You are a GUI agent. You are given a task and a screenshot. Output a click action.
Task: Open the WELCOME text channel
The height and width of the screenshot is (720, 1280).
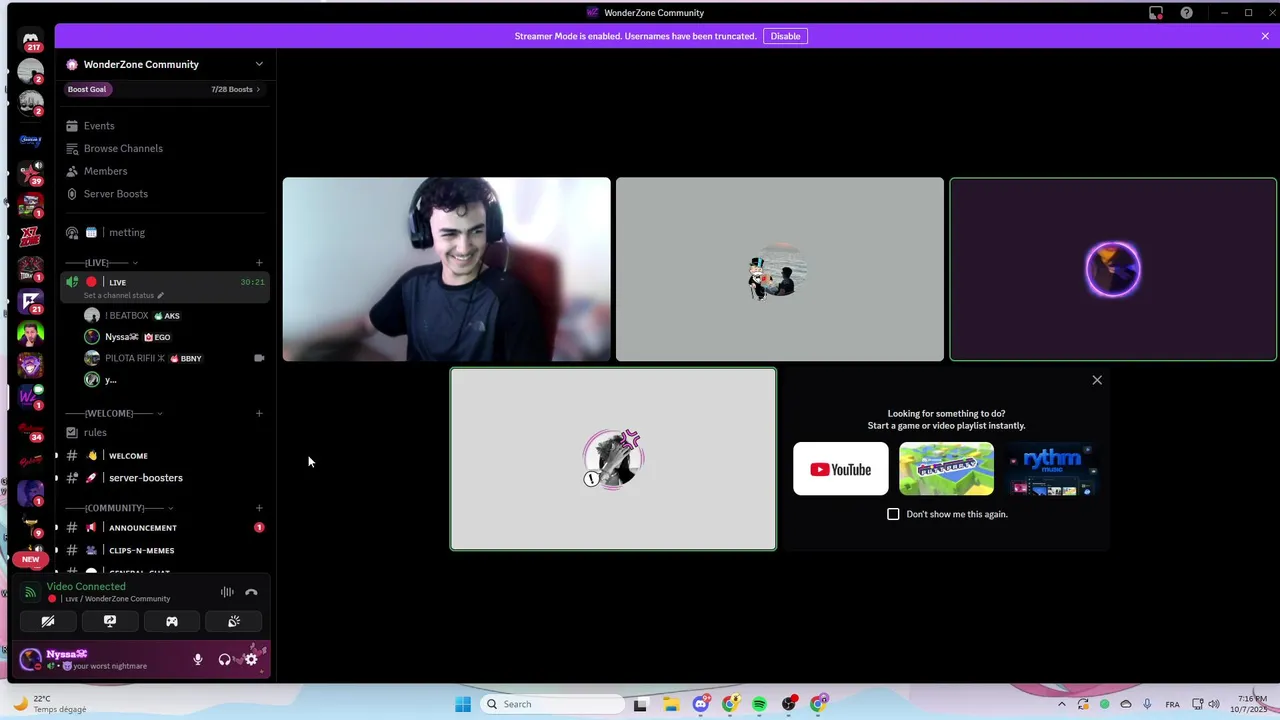165,455
